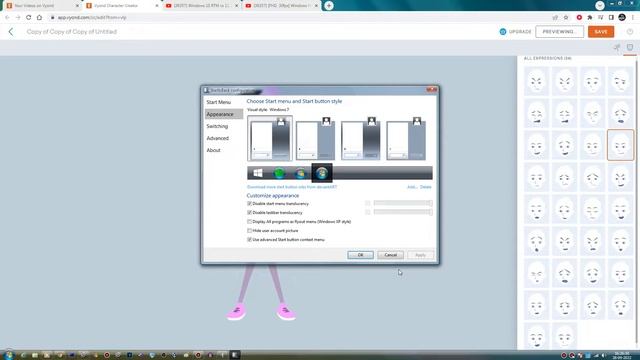Open Download more start button orbs link
Viewport: 640px width, 360px height.
click(x=292, y=187)
